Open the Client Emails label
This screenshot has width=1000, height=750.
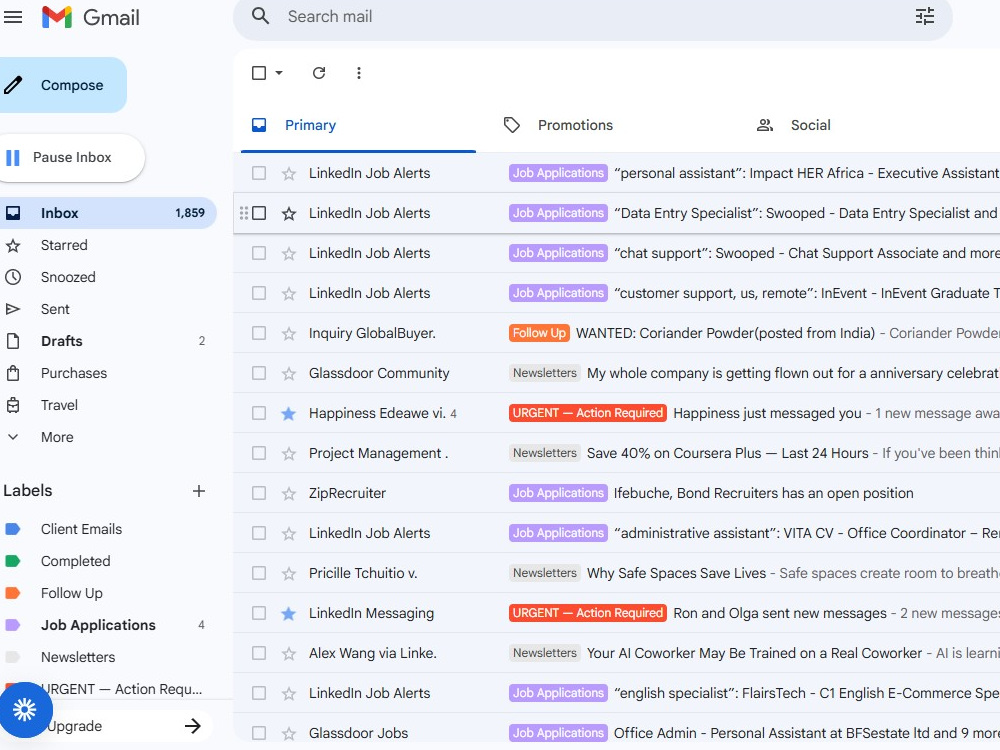pos(81,529)
